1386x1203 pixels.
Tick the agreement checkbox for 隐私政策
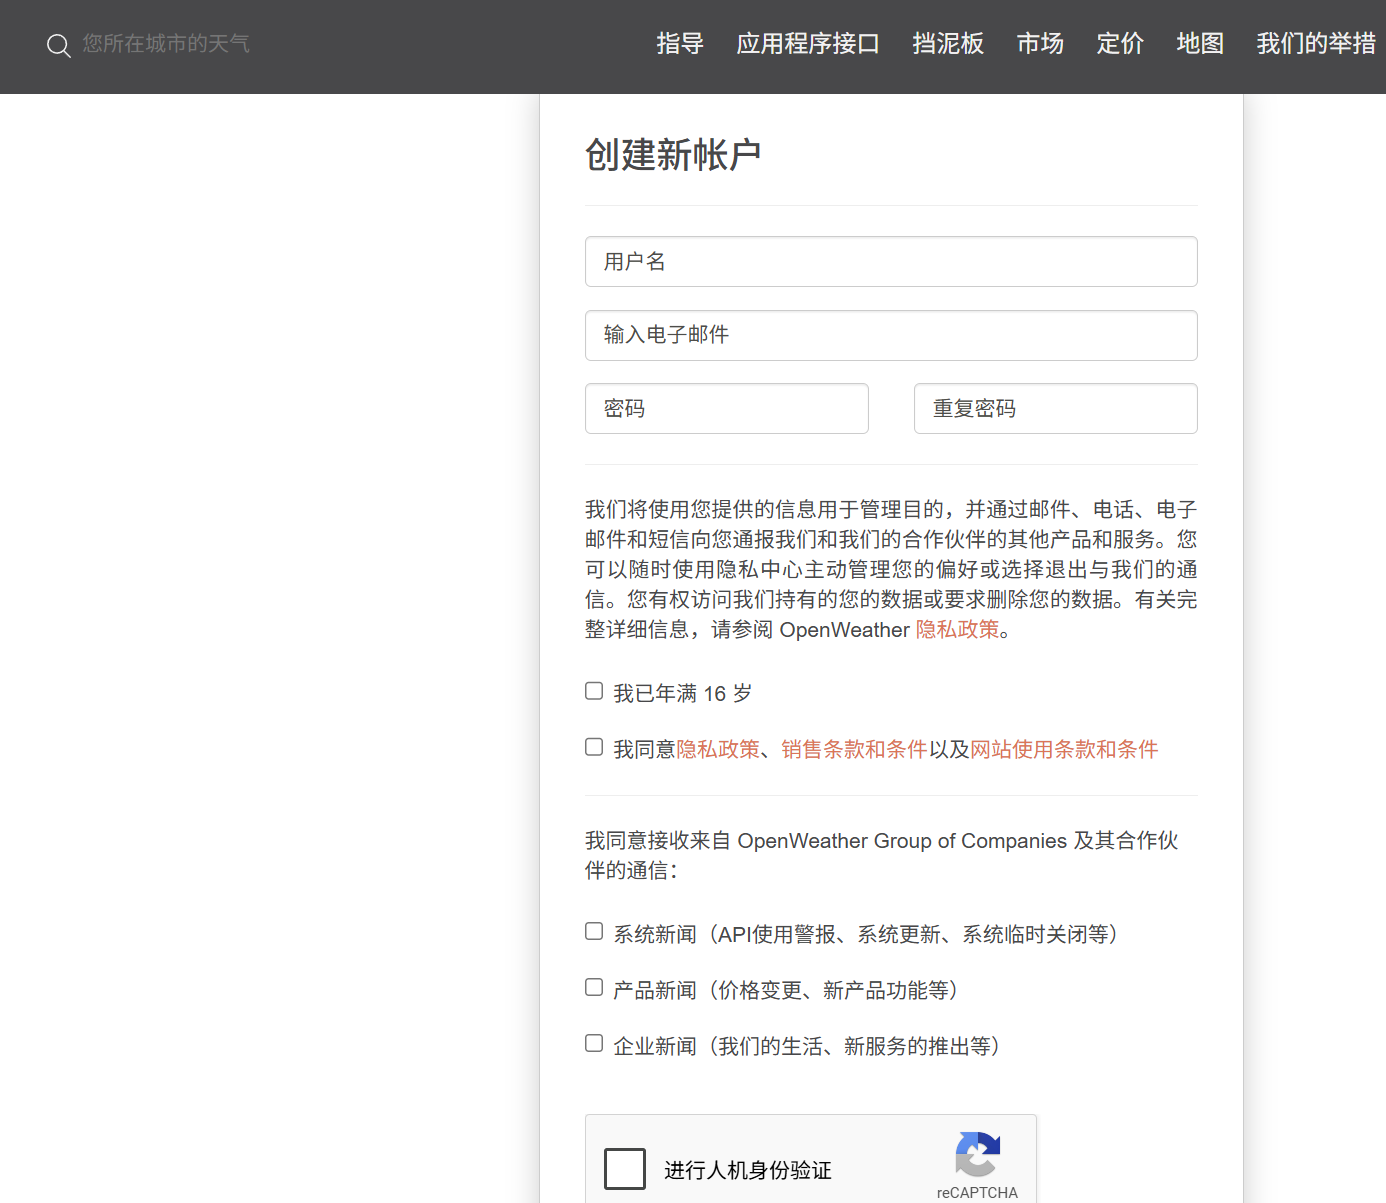(x=593, y=746)
